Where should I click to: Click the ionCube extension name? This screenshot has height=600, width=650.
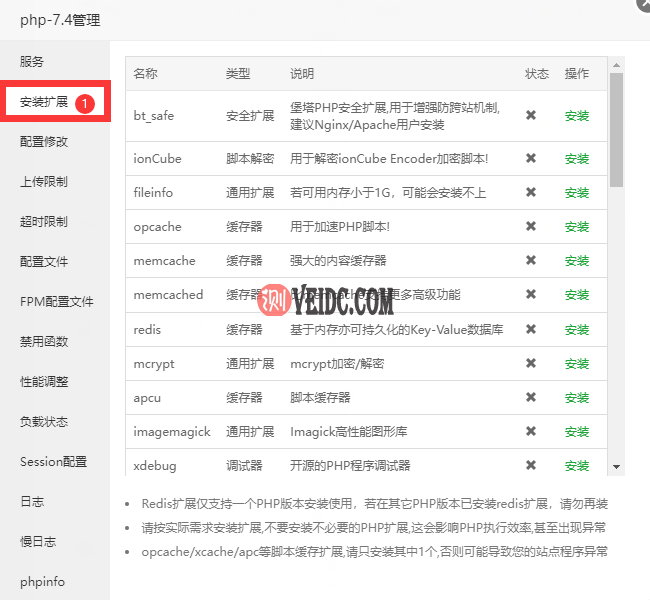coord(158,158)
